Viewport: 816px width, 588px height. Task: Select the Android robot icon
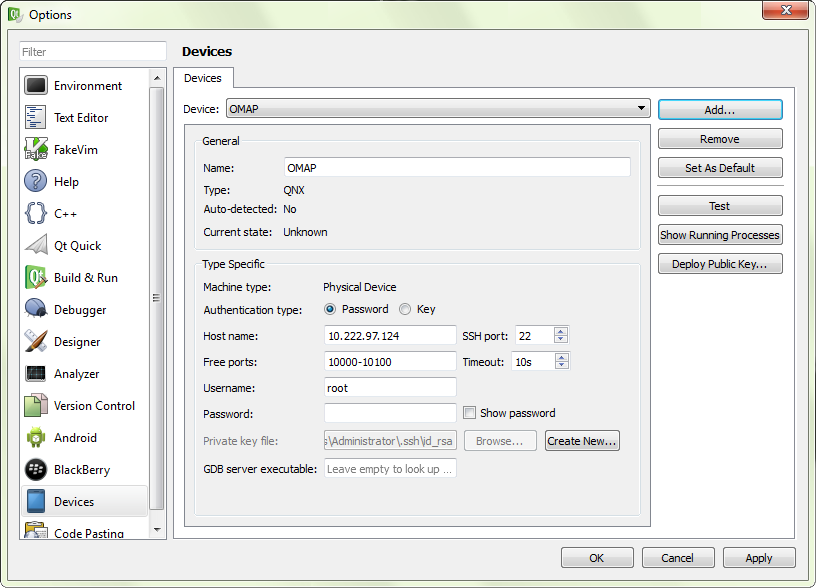(36, 438)
